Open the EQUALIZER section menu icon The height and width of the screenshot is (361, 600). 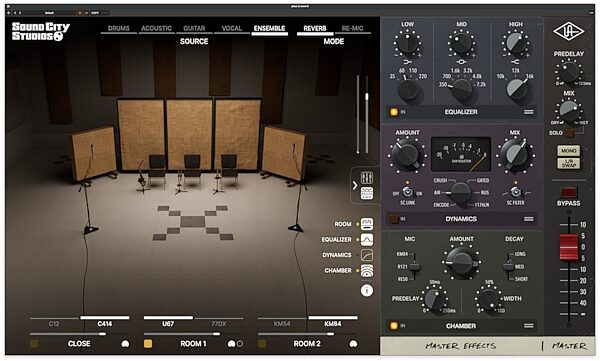click(528, 112)
